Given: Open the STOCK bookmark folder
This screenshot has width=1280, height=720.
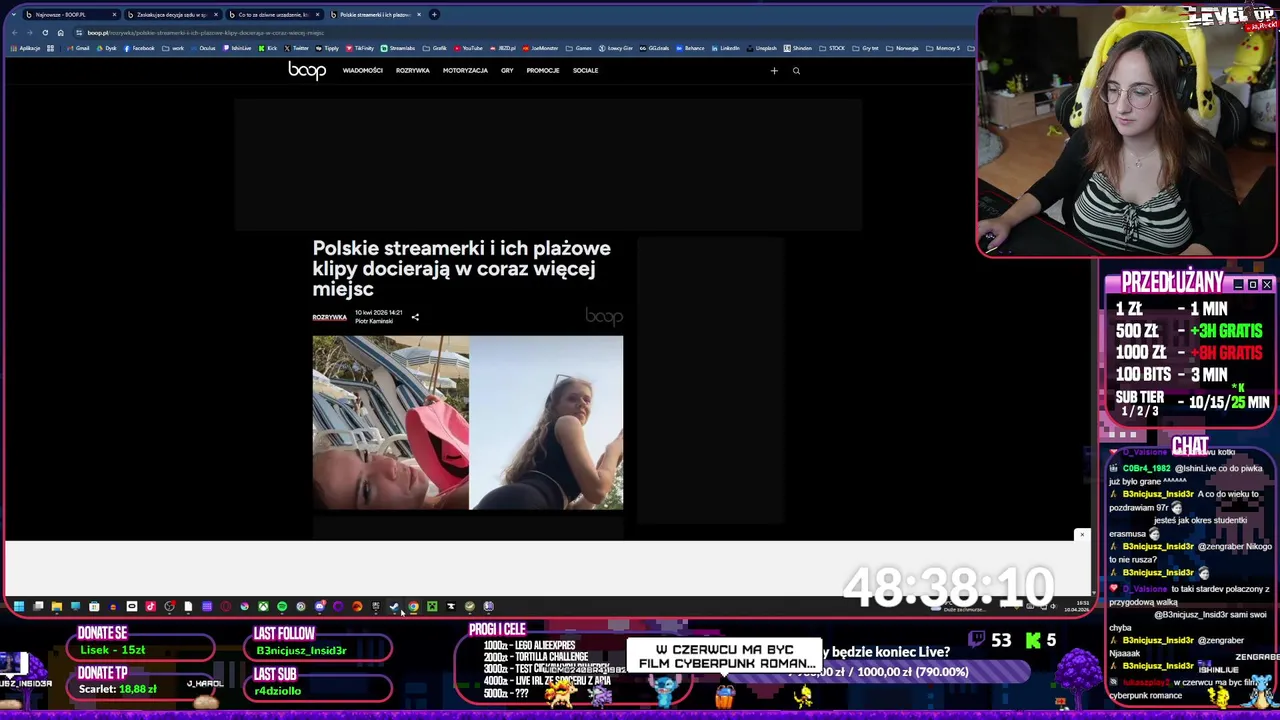Looking at the screenshot, I should (831, 48).
